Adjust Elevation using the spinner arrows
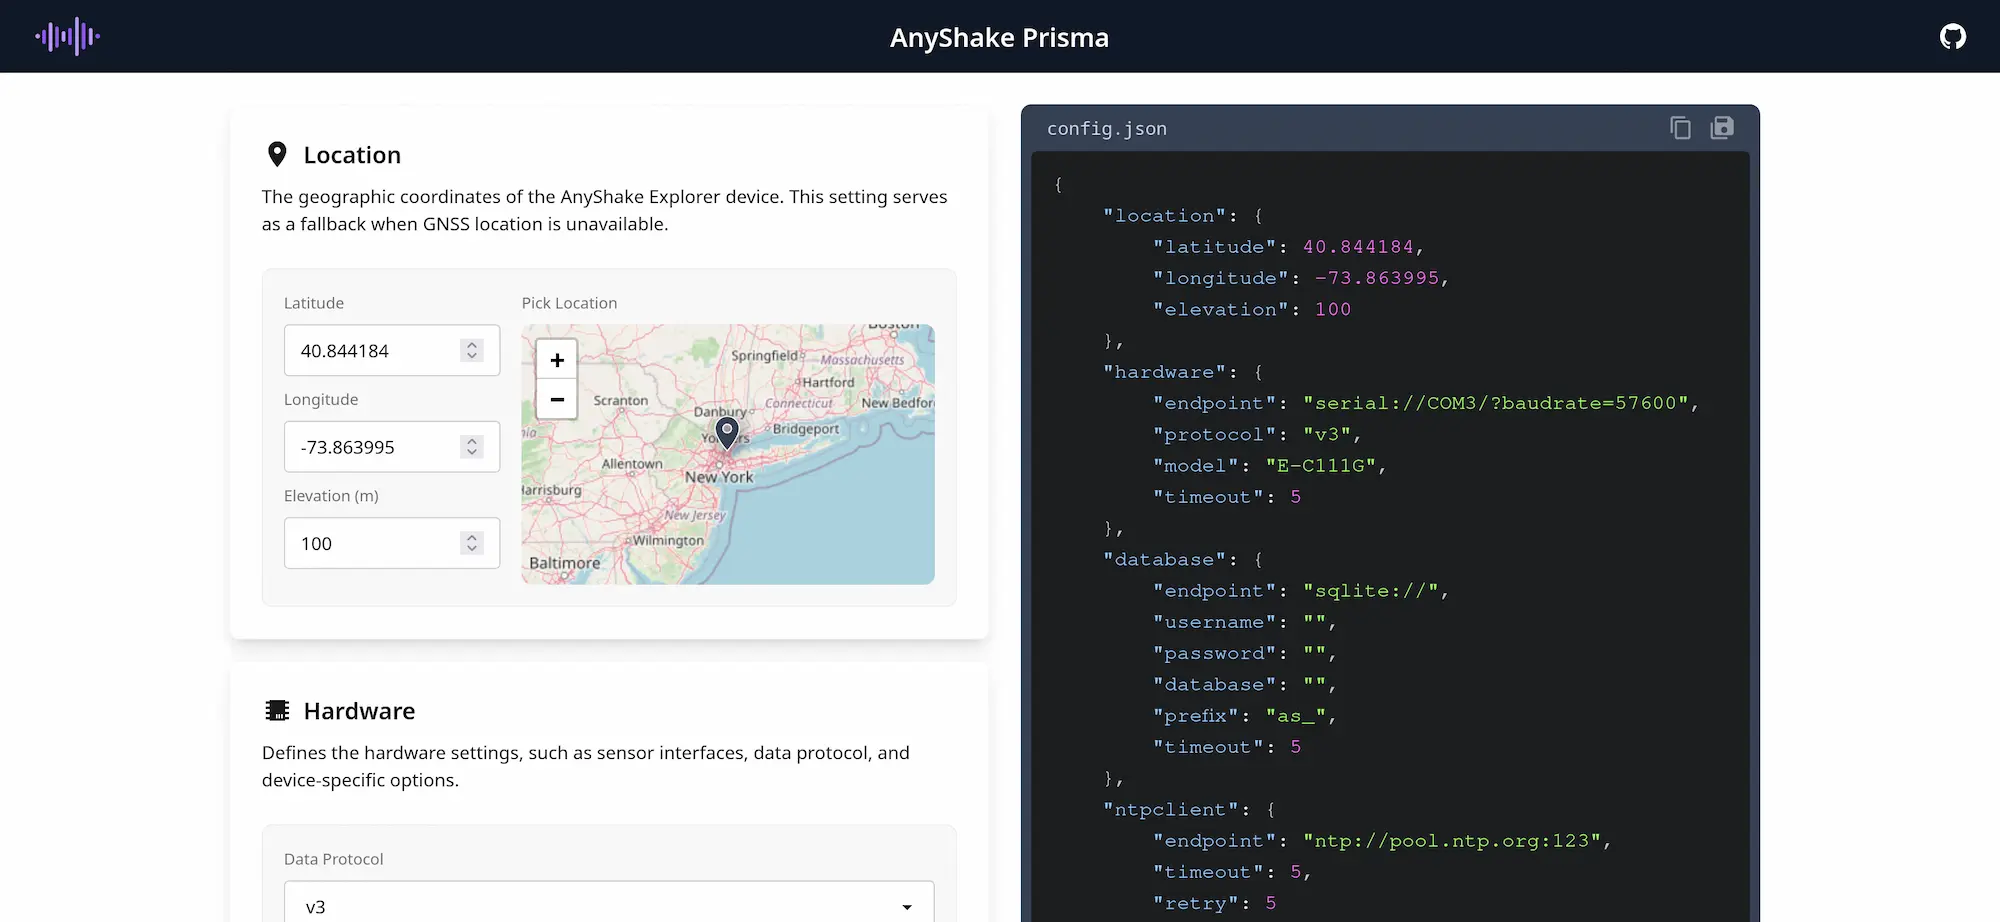The image size is (2000, 922). [x=472, y=543]
